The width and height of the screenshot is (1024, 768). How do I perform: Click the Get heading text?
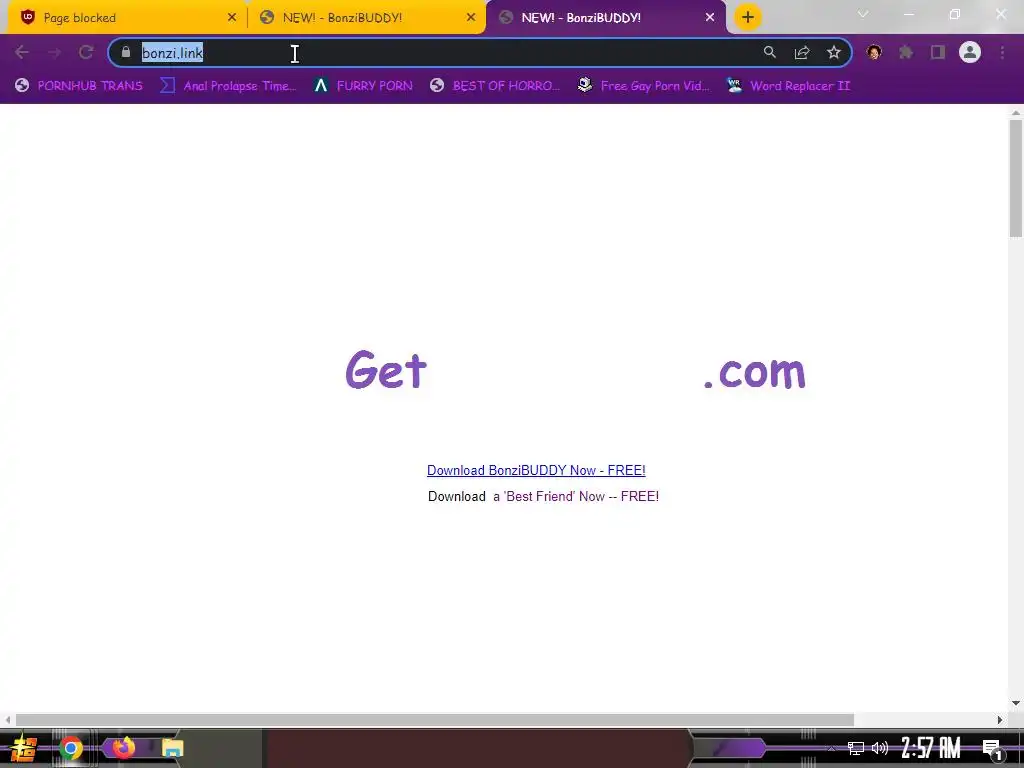[386, 370]
